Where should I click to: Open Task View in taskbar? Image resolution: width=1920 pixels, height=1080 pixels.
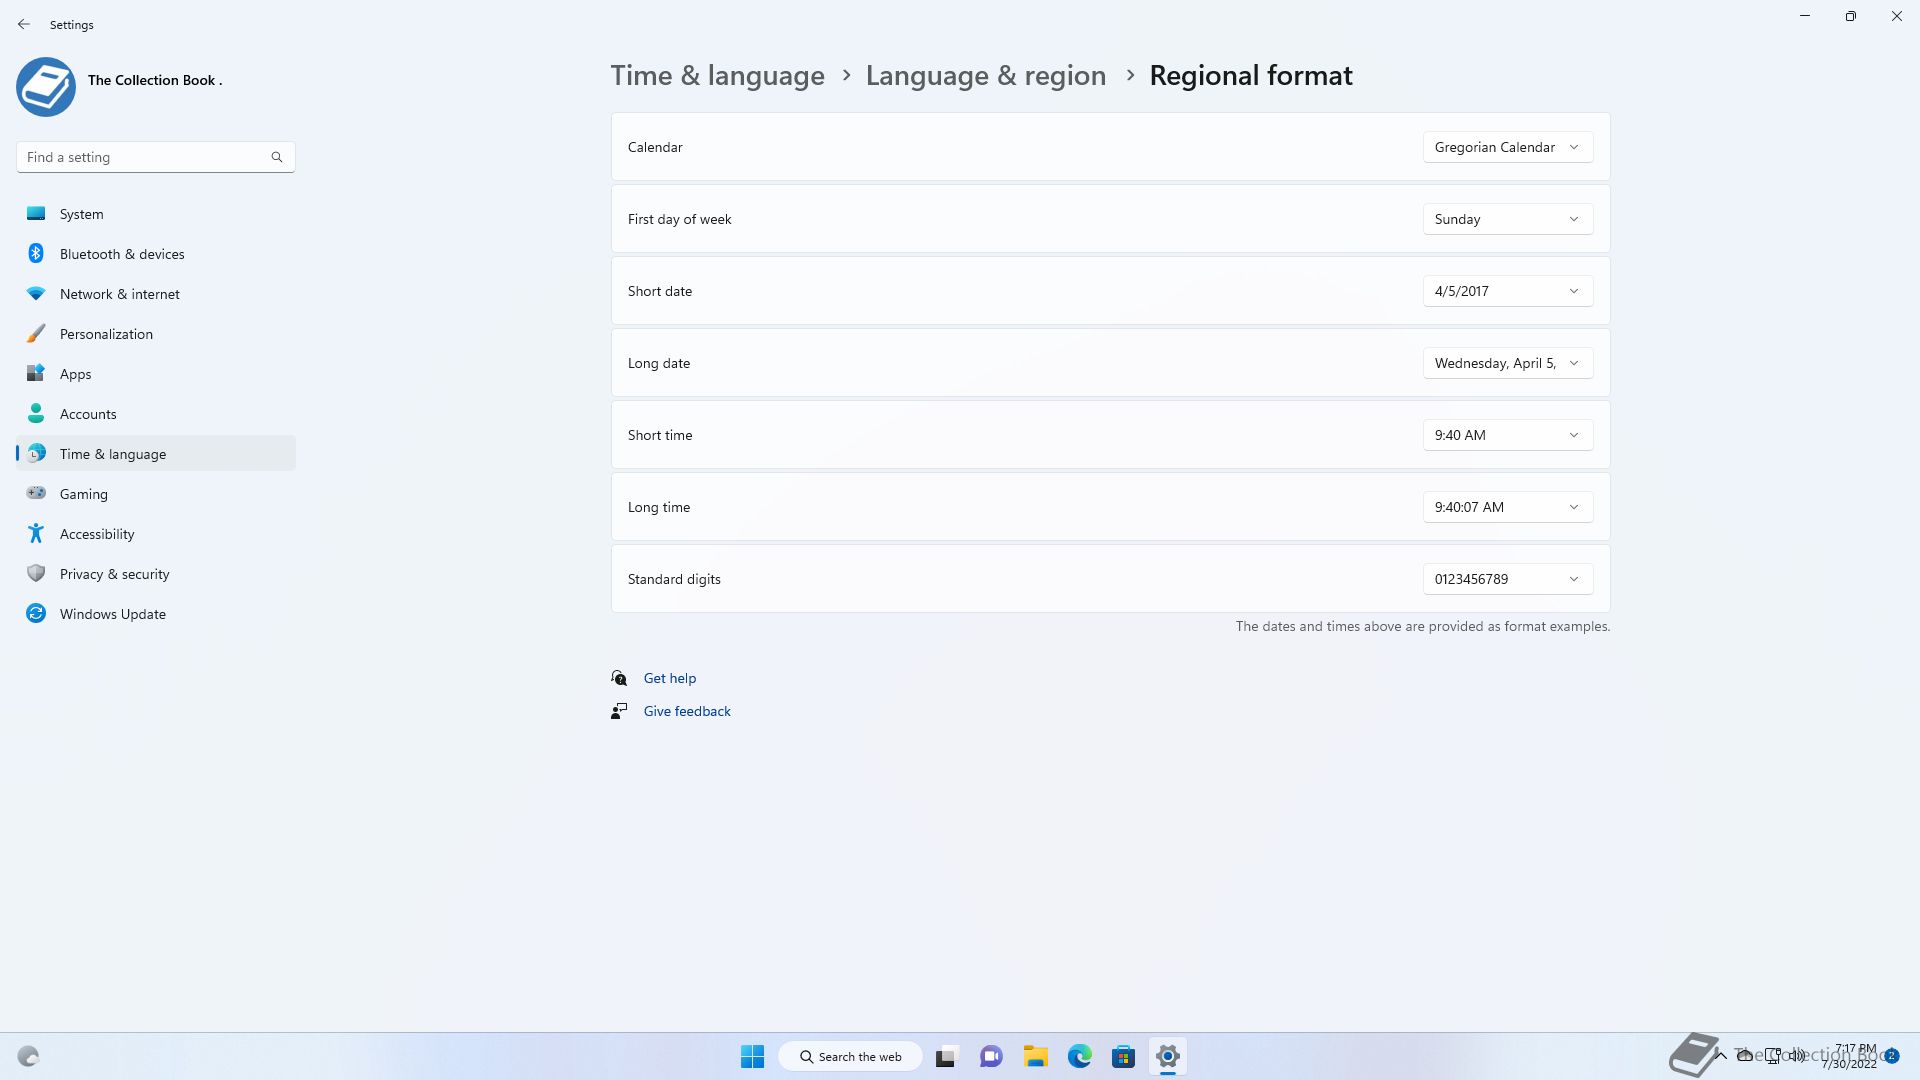pyautogui.click(x=946, y=1056)
